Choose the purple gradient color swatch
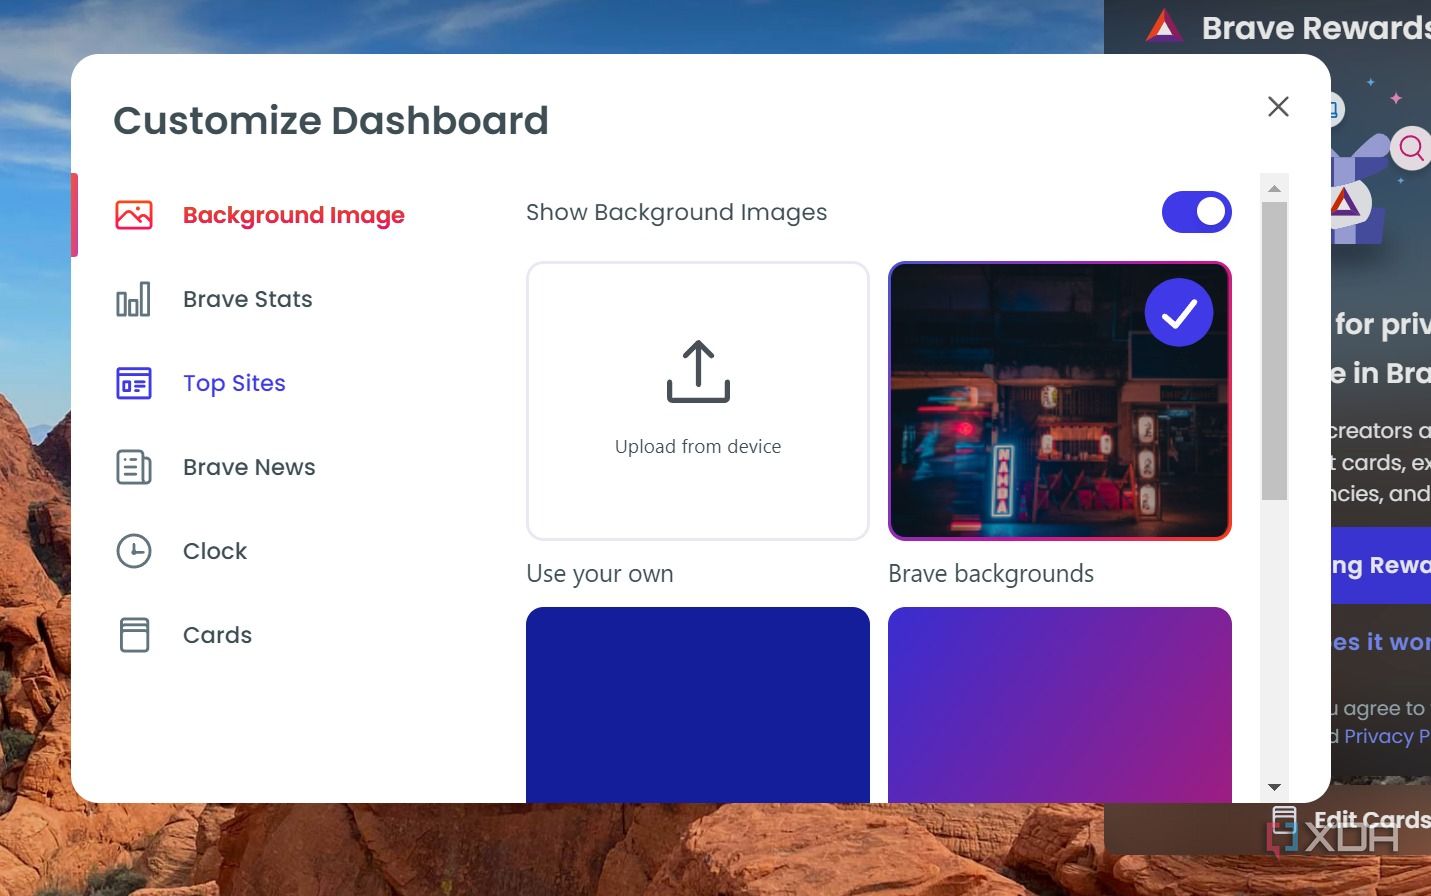Viewport: 1431px width, 896px height. tap(1060, 705)
